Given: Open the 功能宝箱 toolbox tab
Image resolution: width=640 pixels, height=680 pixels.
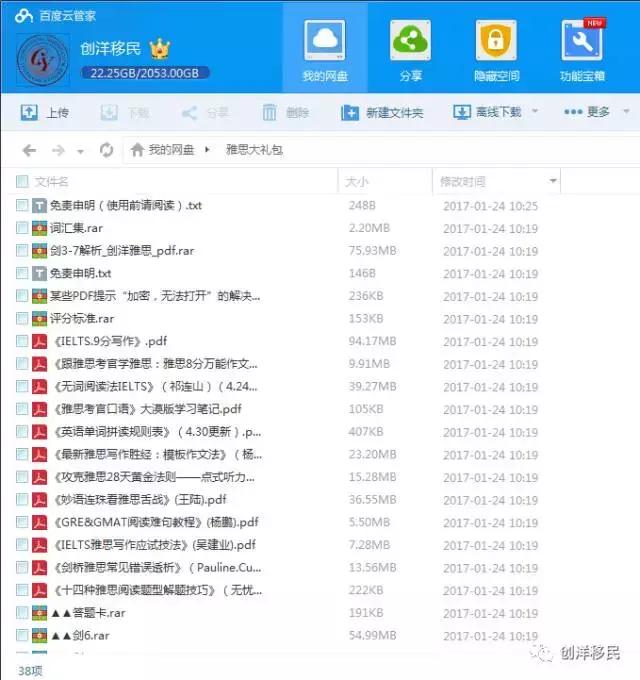Looking at the screenshot, I should click(582, 50).
